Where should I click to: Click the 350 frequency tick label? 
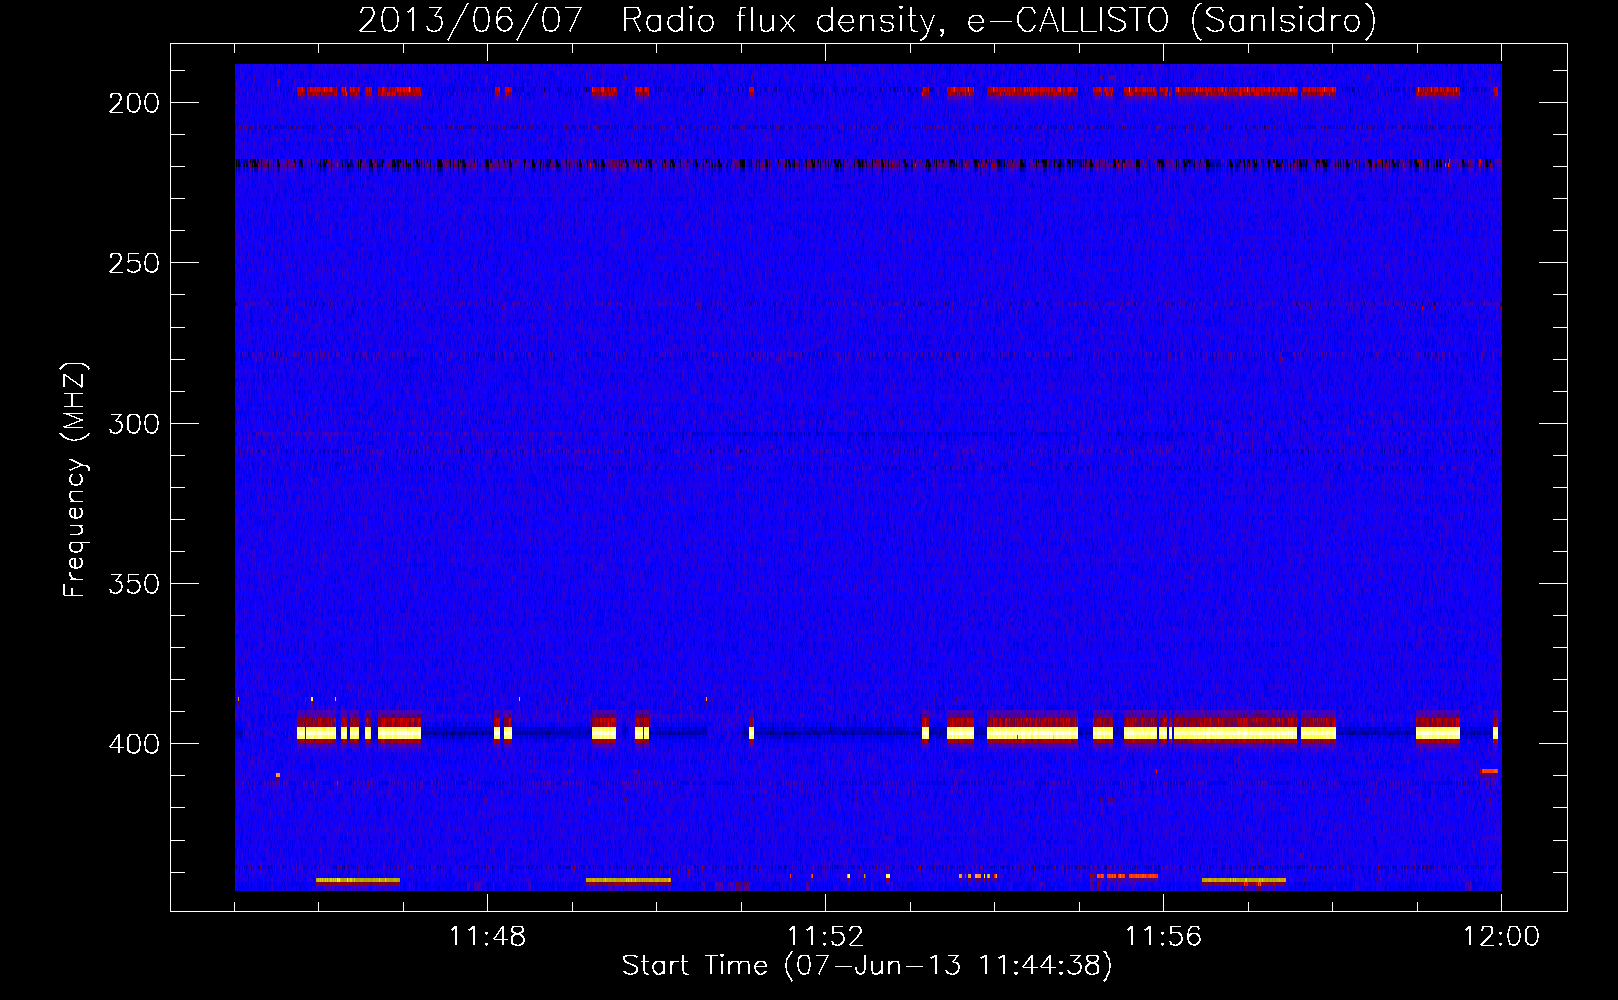134,584
